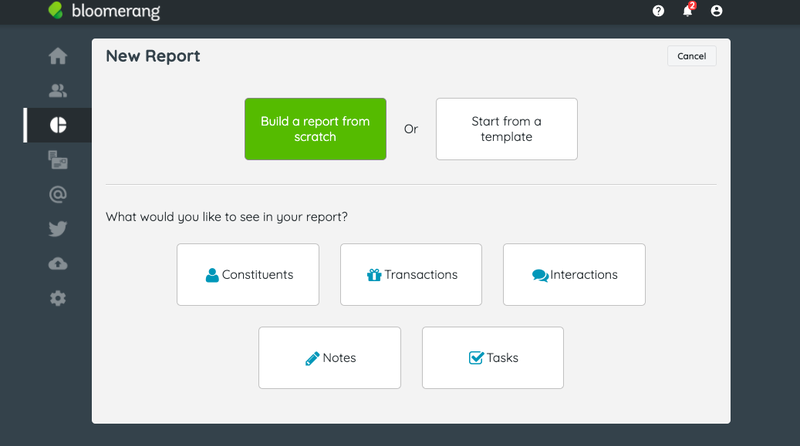The image size is (800, 446).
Task: Open the user account profile icon
Action: tap(716, 11)
